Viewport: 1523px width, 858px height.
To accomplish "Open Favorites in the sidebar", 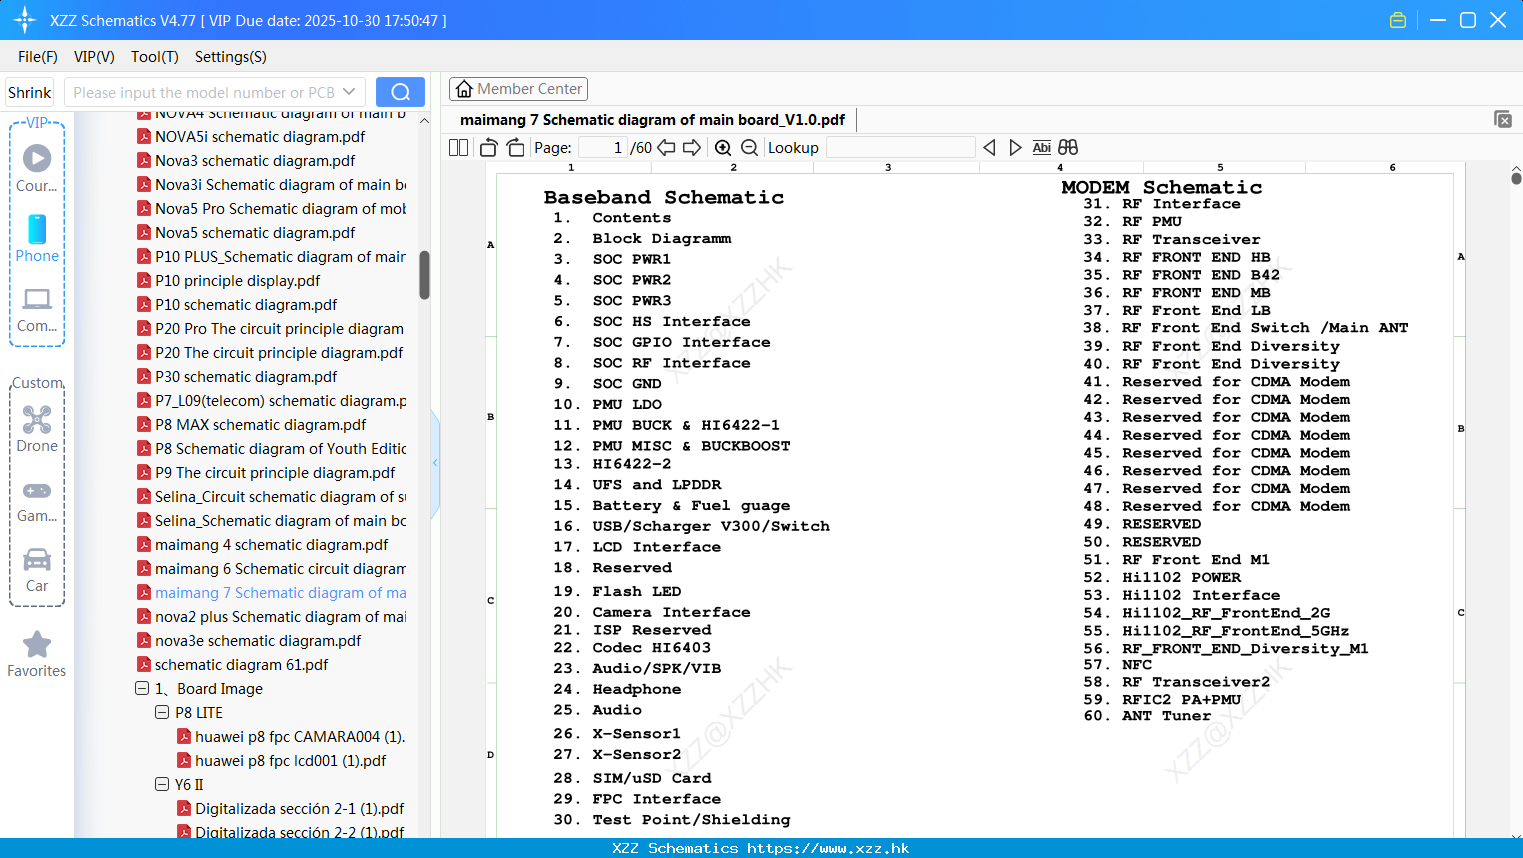I will (37, 655).
